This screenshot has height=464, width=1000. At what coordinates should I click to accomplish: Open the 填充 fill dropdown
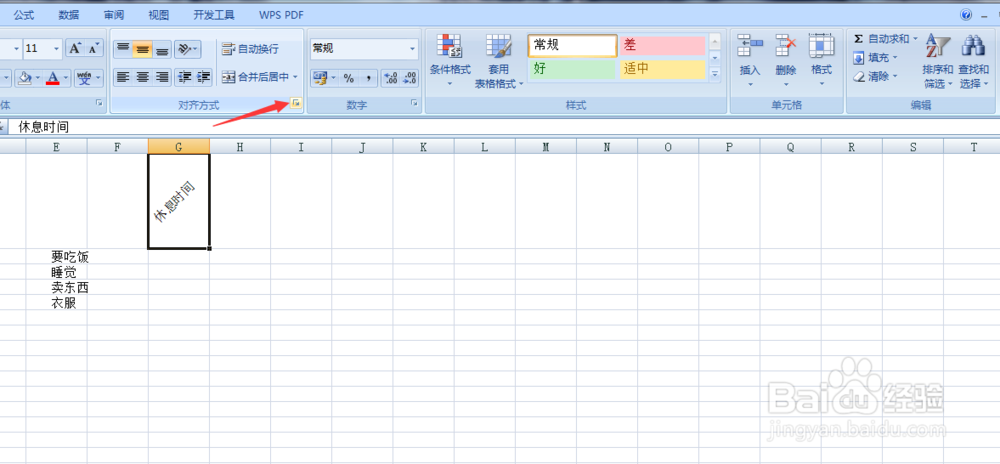[874, 58]
